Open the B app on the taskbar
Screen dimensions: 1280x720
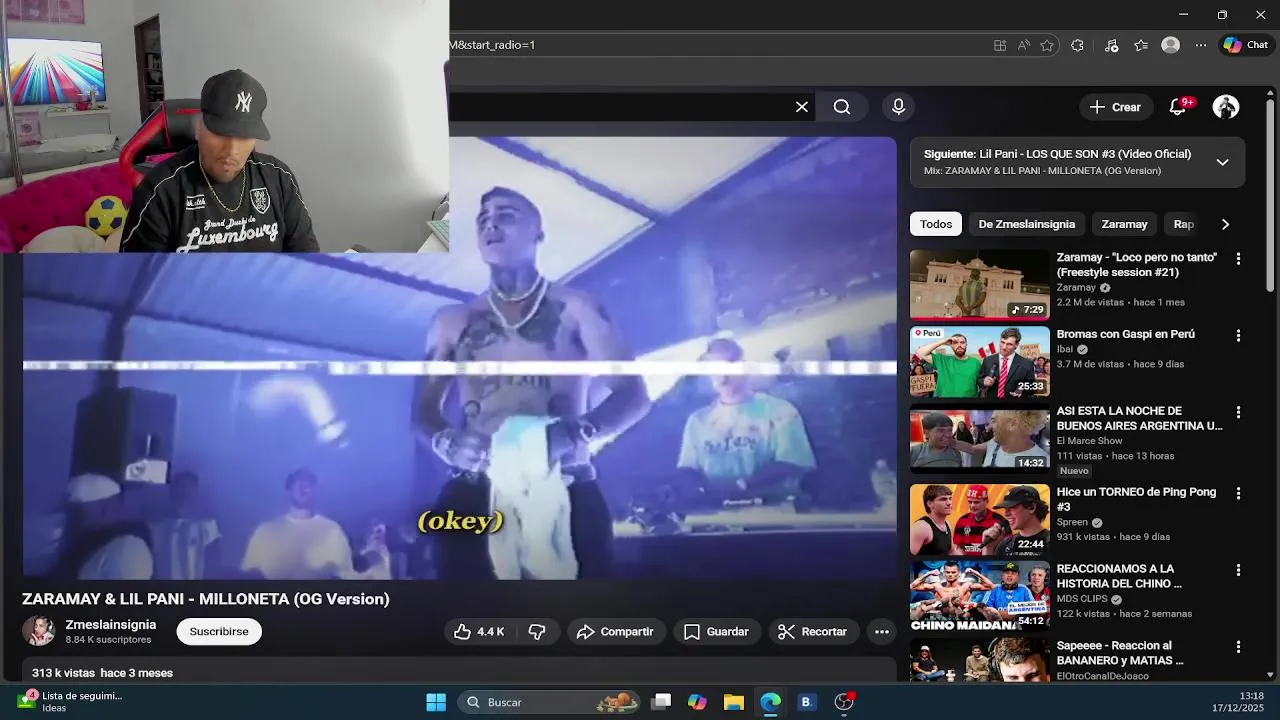806,702
